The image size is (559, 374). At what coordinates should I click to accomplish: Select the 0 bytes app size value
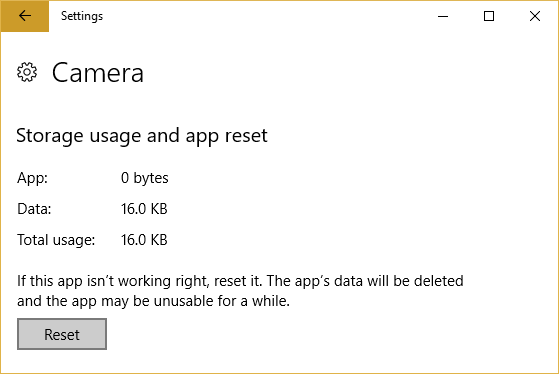click(x=144, y=178)
